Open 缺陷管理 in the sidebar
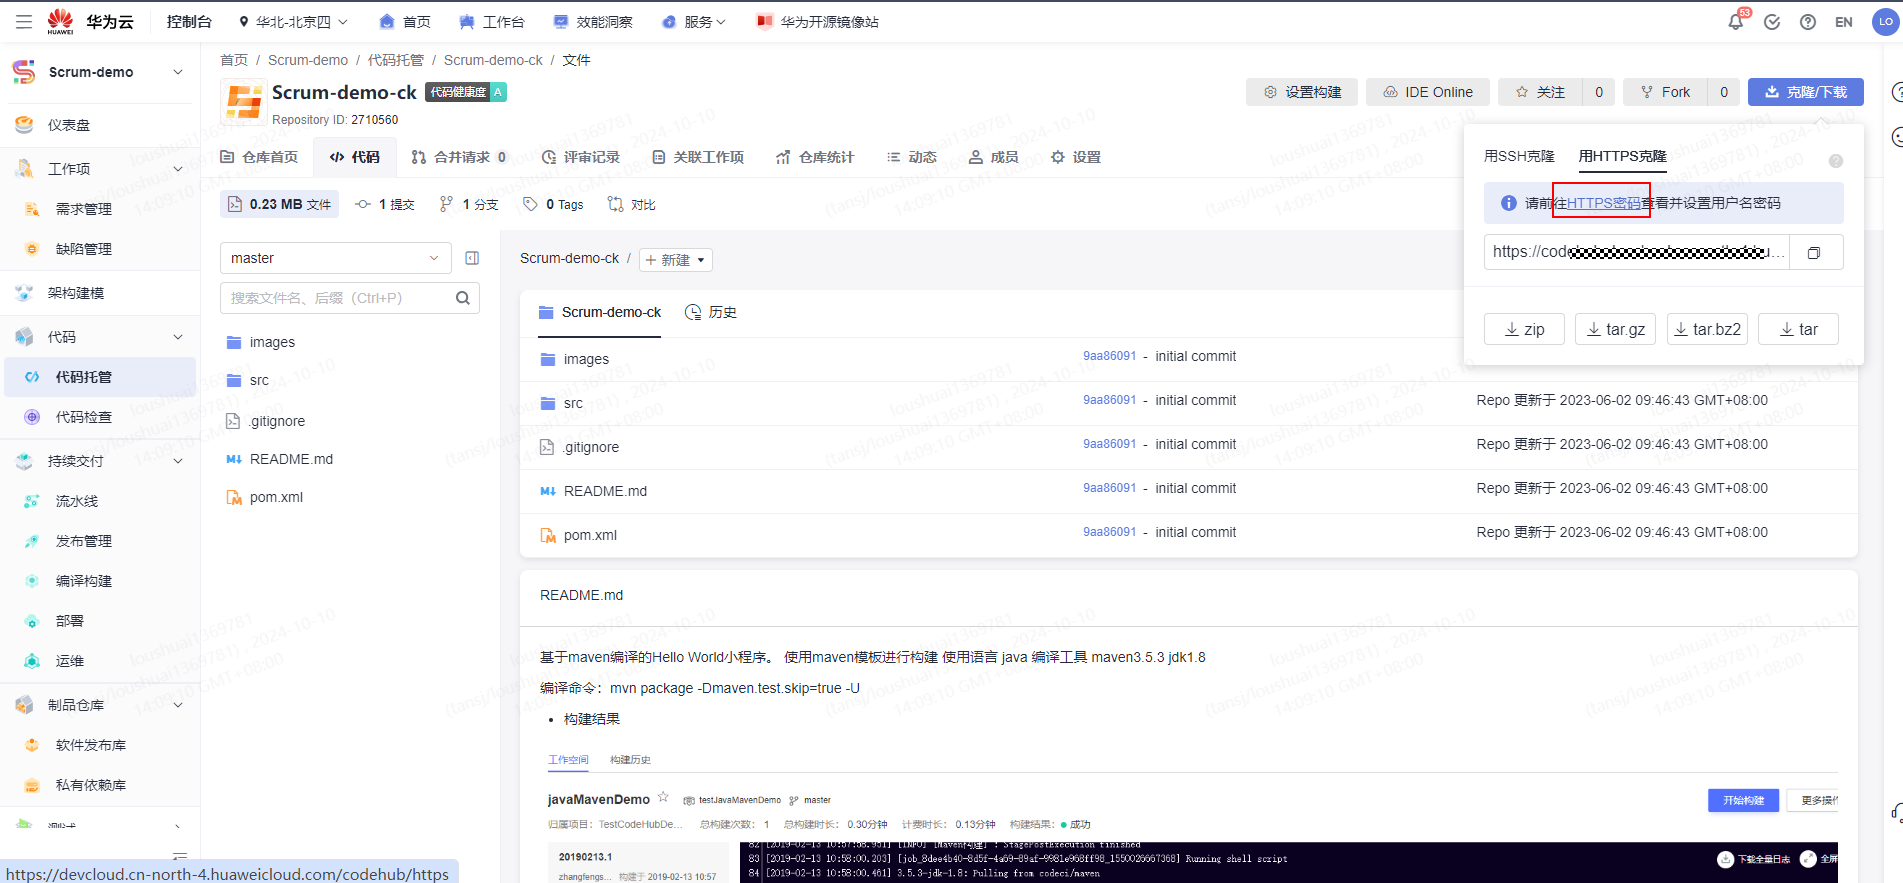1903x883 pixels. pos(83,249)
